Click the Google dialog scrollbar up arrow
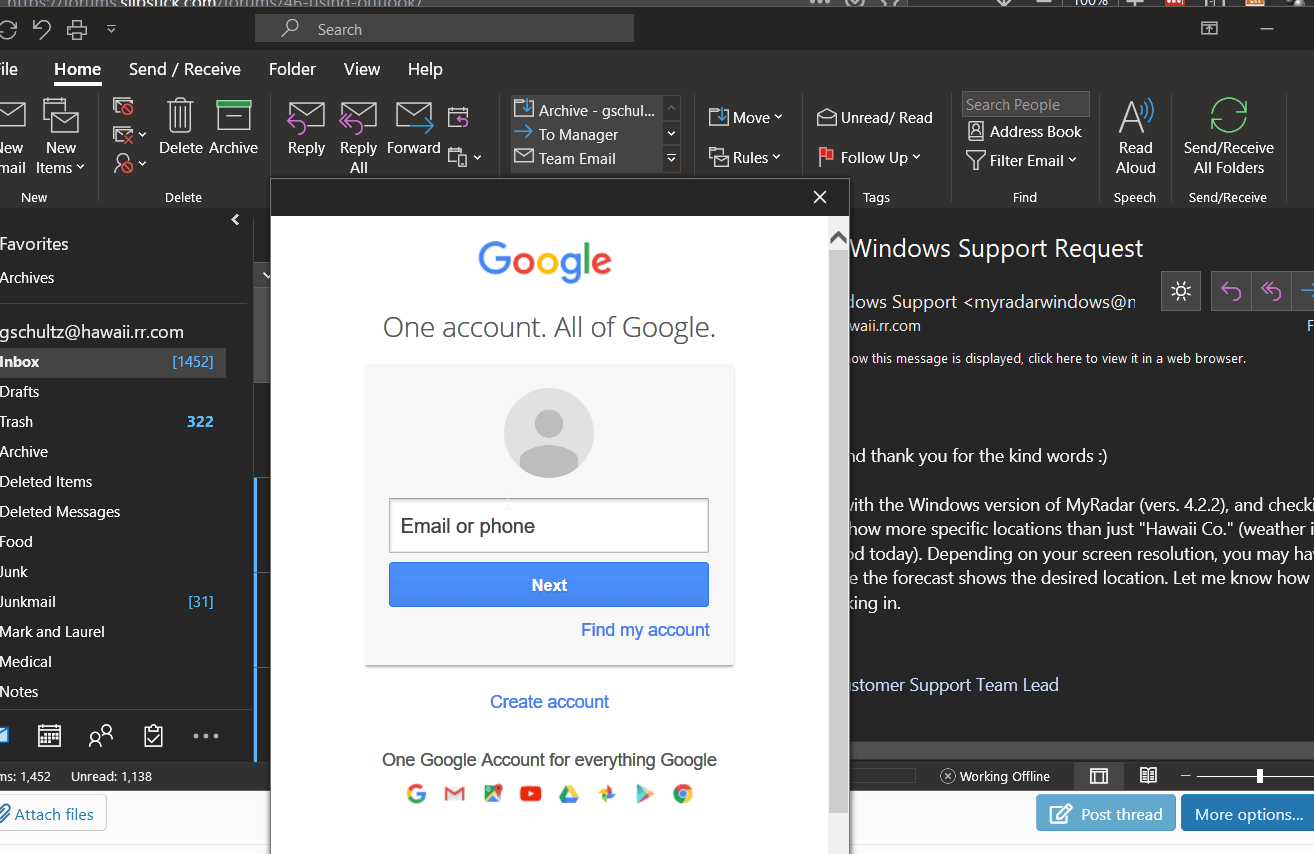This screenshot has height=854, width=1314. 838,237
